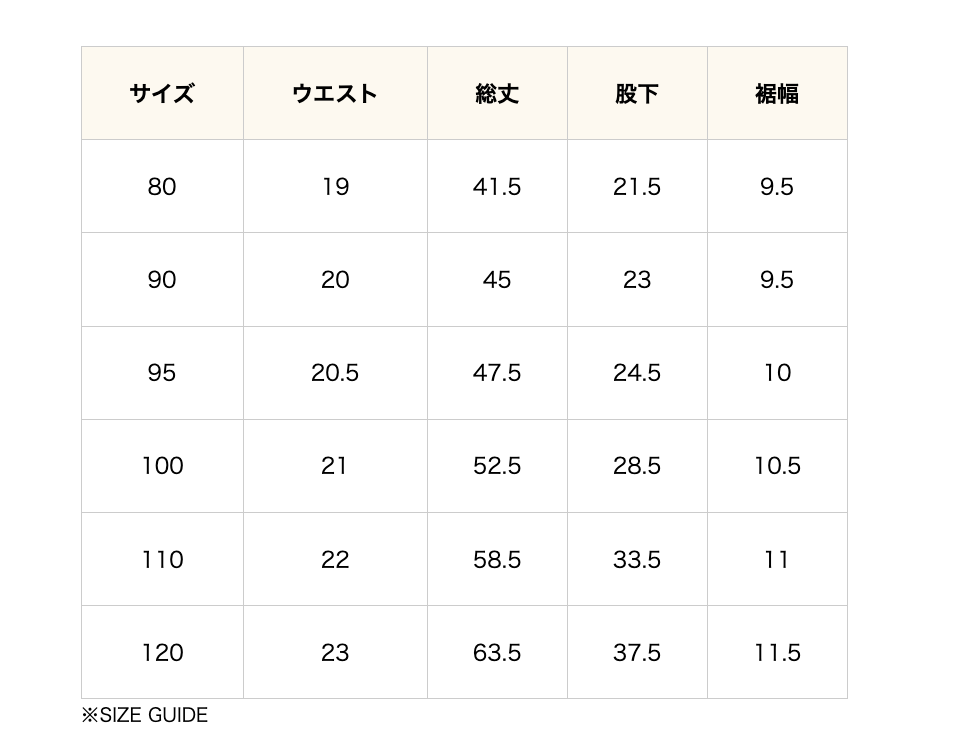Select total length value 41.5
This screenshot has width=954, height=744.
497,187
